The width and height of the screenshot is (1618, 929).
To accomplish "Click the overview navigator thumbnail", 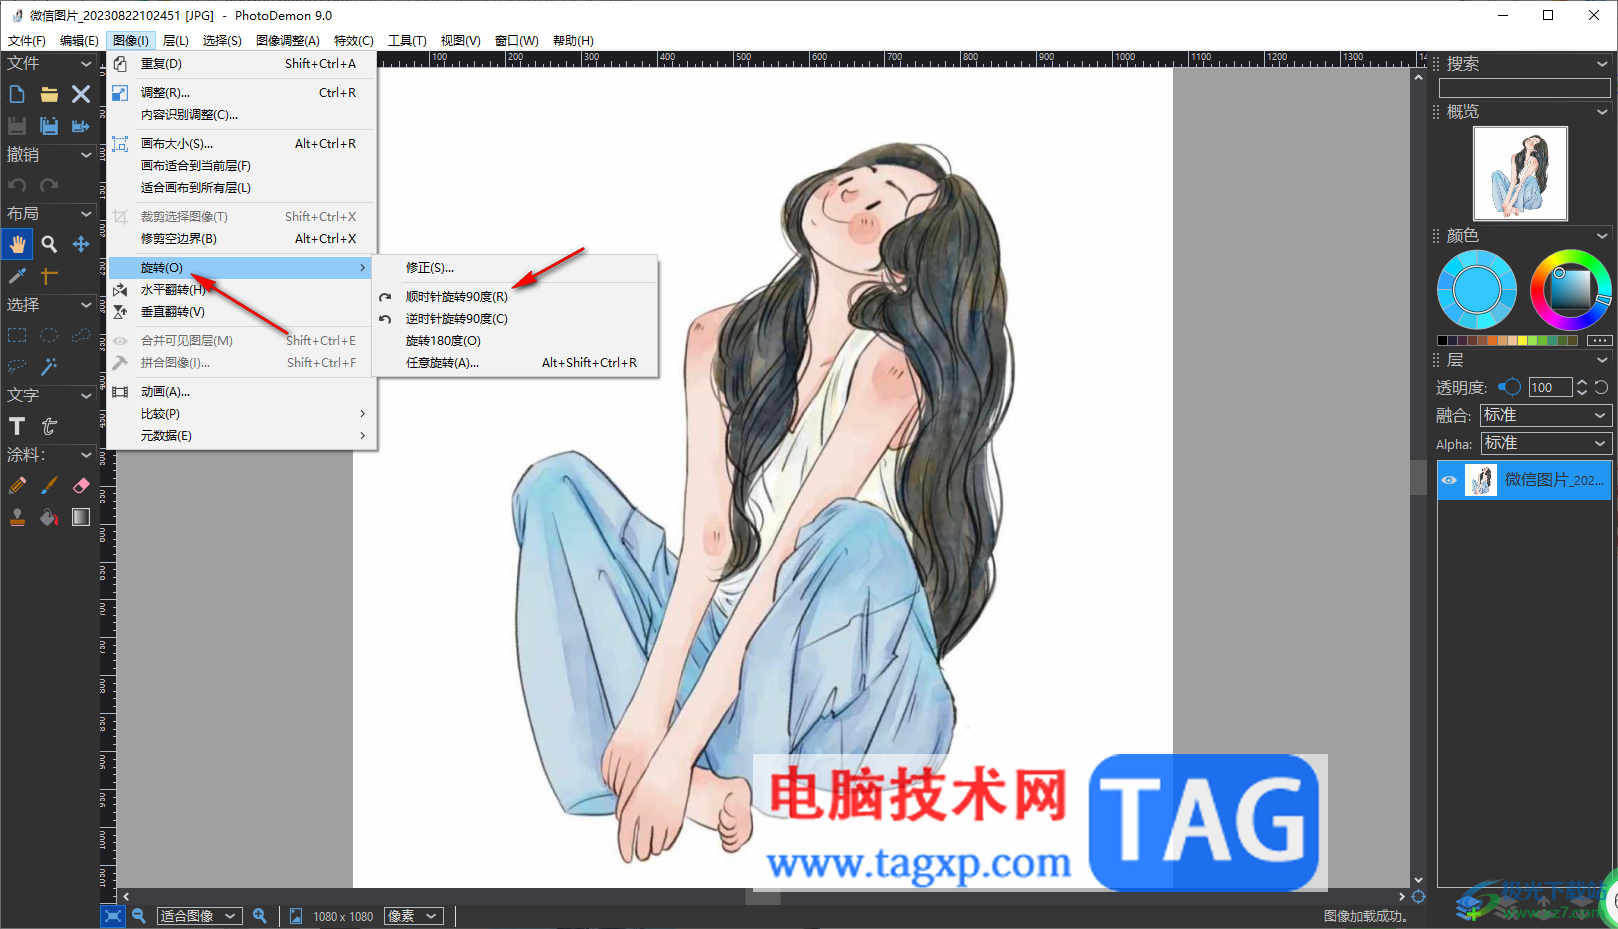I will click(x=1520, y=174).
